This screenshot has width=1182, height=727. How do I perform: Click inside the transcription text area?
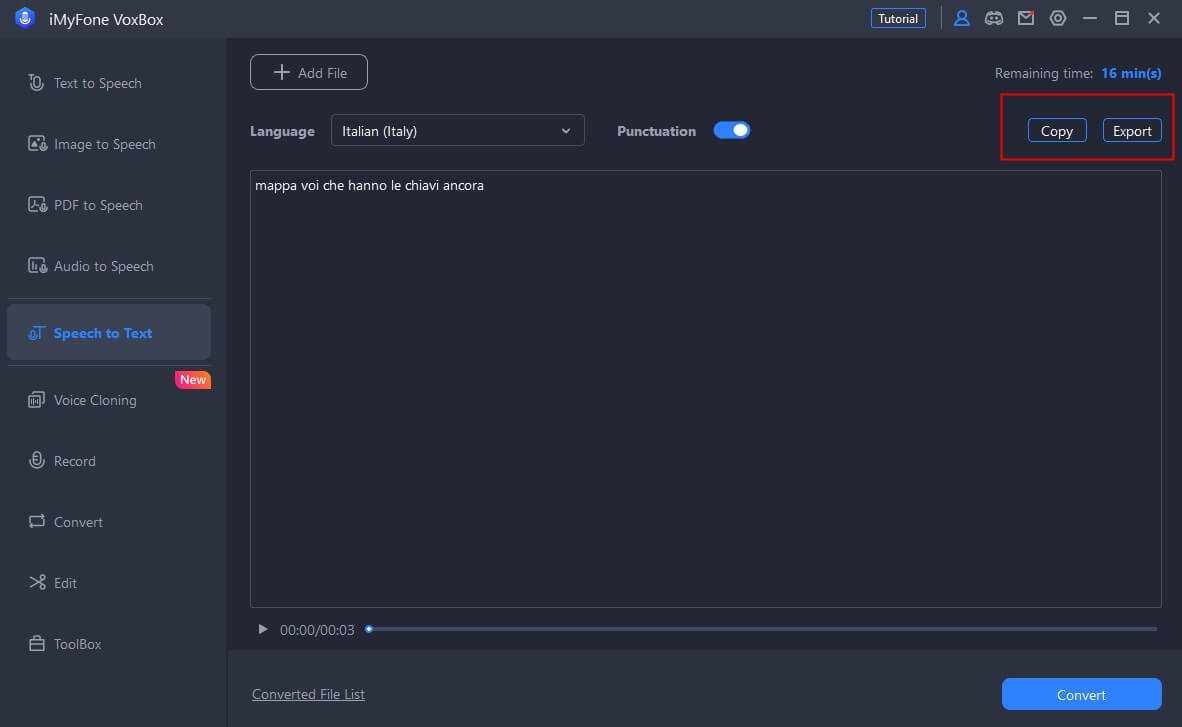point(706,388)
